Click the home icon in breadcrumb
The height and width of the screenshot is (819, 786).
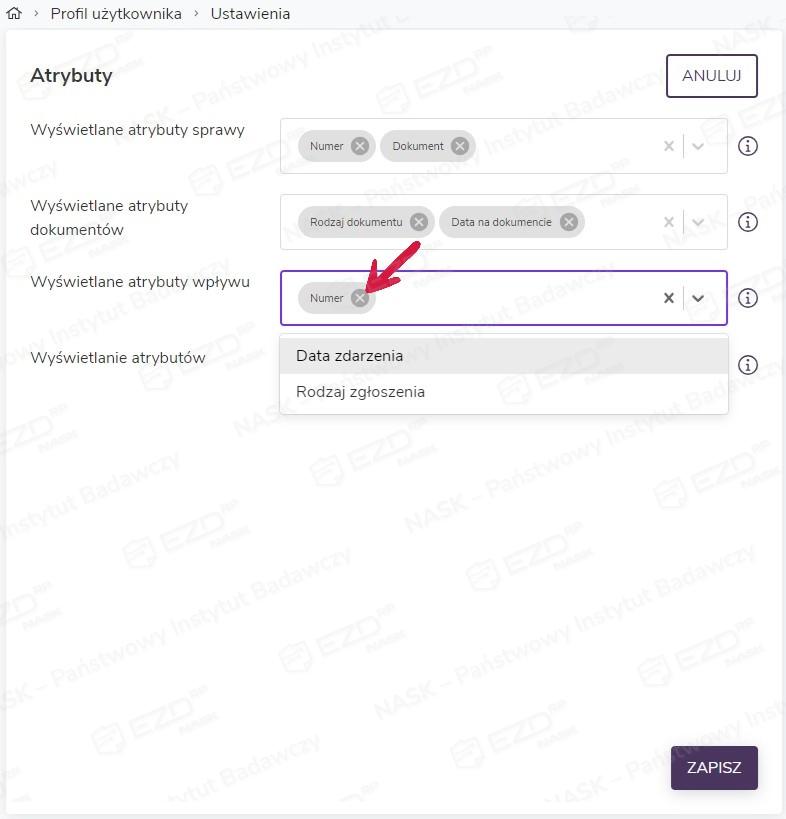13,14
